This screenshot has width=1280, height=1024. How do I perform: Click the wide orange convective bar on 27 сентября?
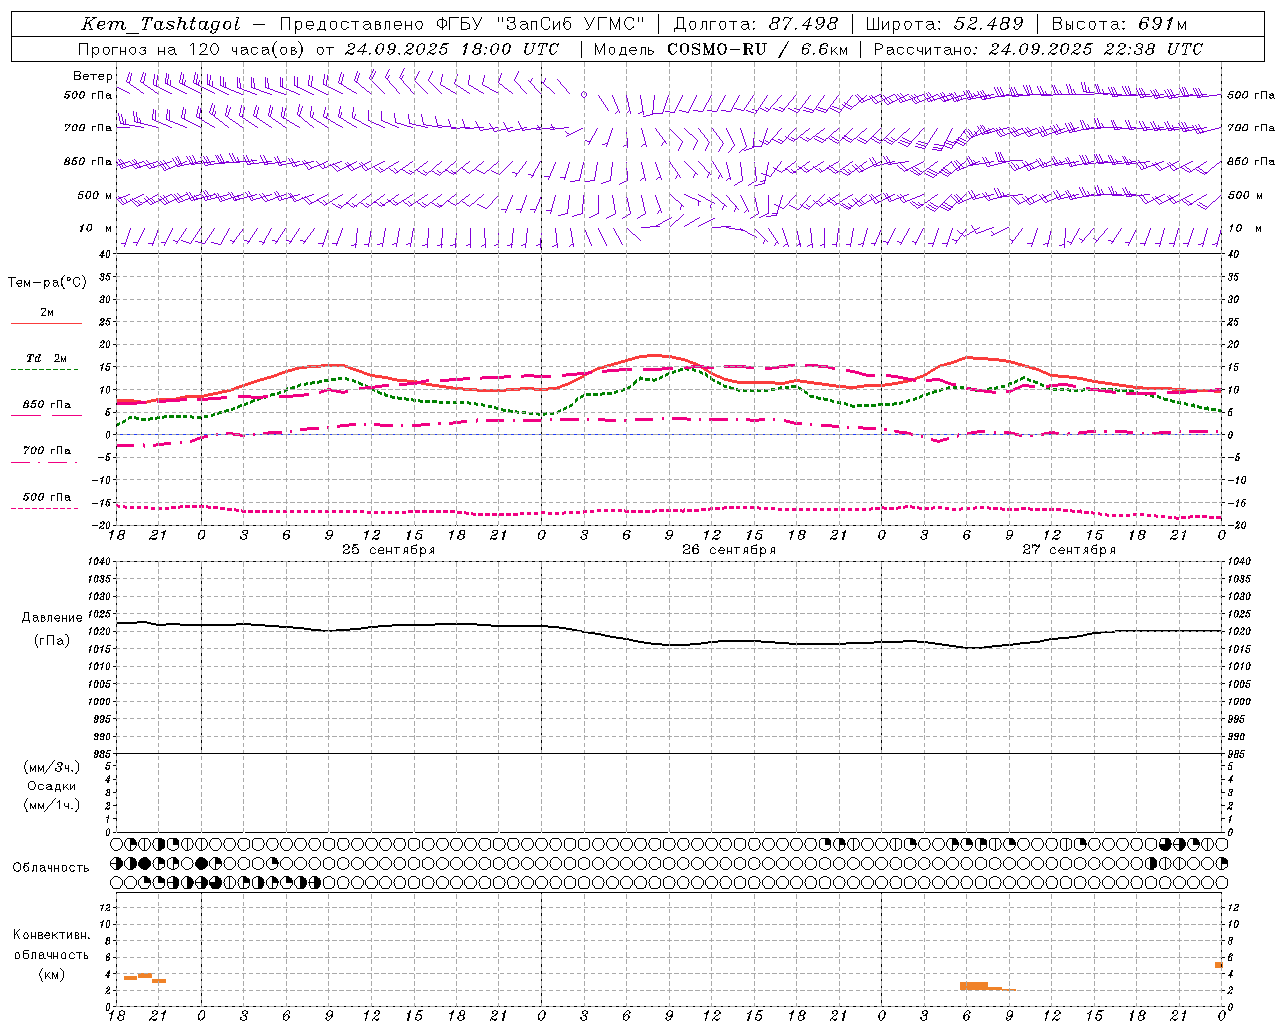(974, 986)
